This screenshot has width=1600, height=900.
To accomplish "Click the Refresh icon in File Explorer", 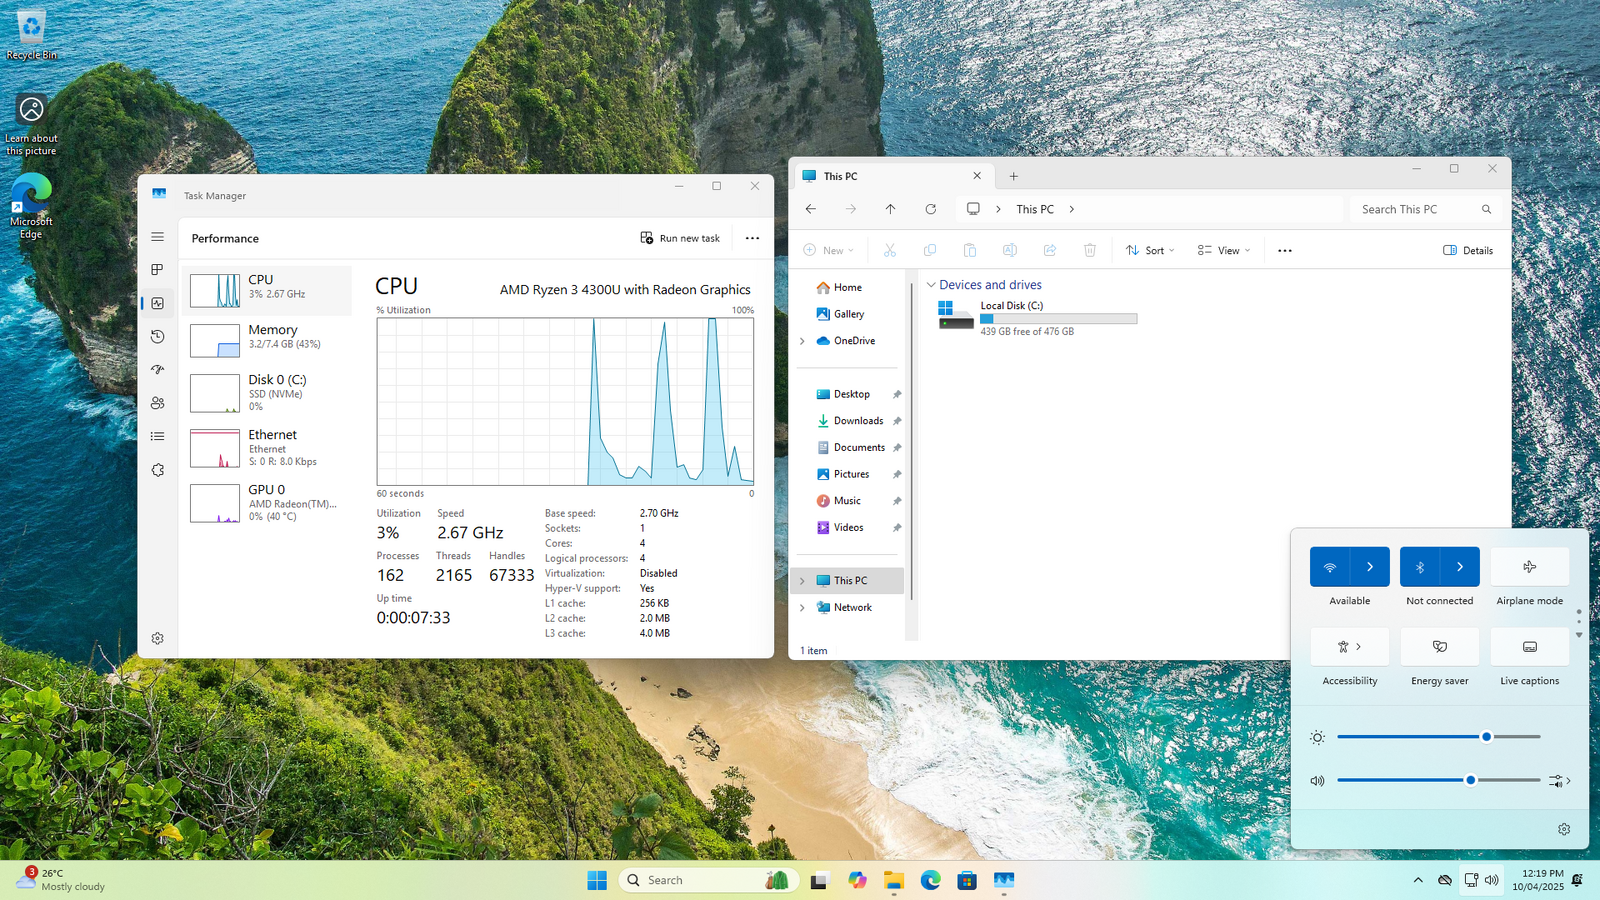I will pyautogui.click(x=930, y=209).
